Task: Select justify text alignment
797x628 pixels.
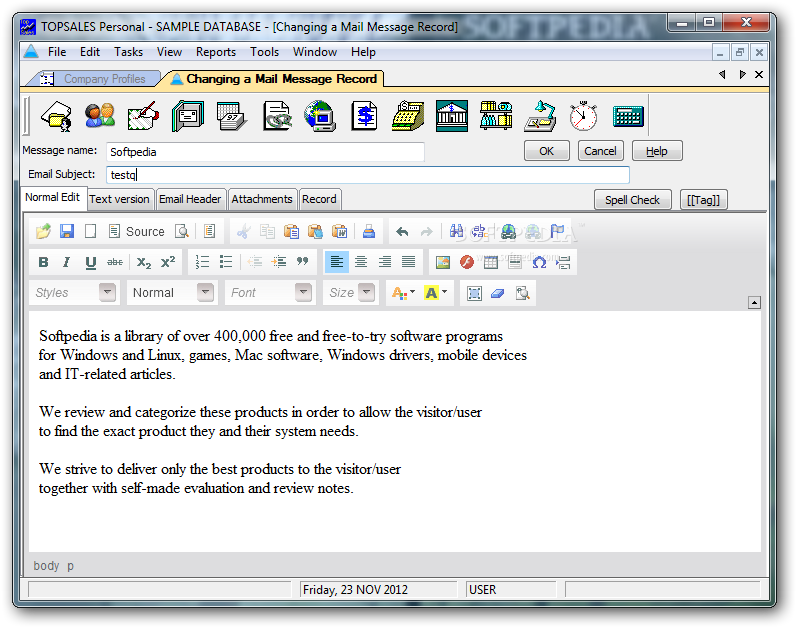Action: pyautogui.click(x=409, y=262)
